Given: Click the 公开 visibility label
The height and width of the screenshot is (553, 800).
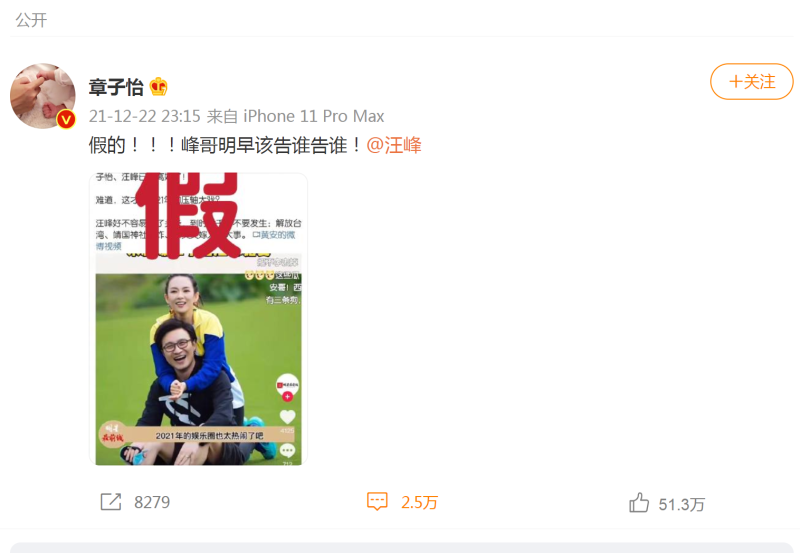Looking at the screenshot, I should tap(31, 20).
